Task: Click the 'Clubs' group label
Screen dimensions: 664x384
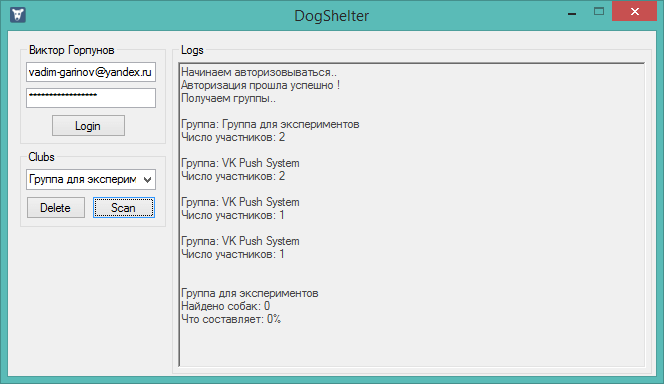Action: click(41, 157)
